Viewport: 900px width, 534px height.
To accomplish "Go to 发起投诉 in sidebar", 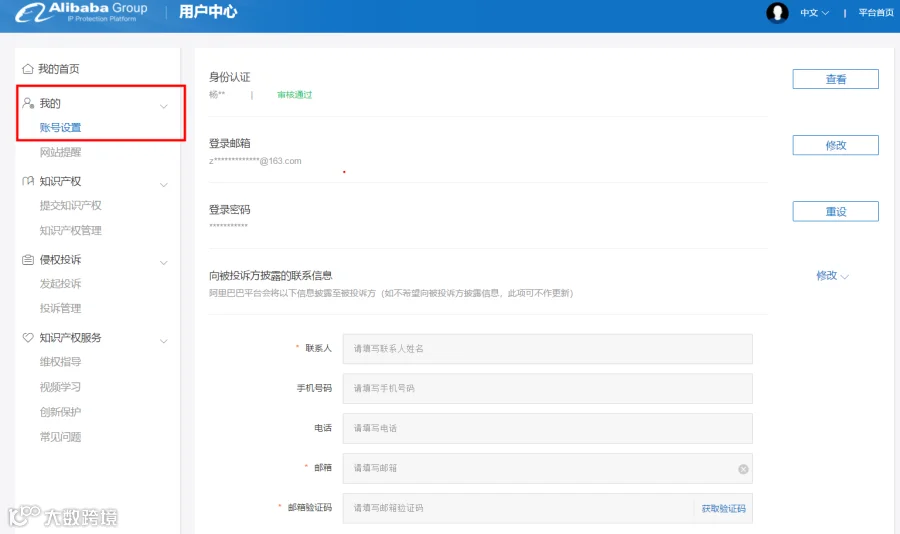I will [x=60, y=284].
